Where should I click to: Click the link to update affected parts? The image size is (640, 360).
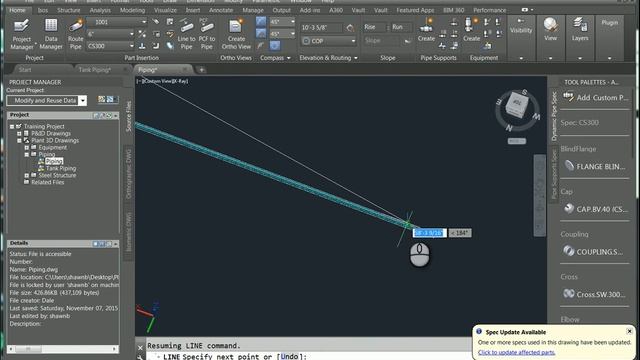pyautogui.click(x=516, y=352)
